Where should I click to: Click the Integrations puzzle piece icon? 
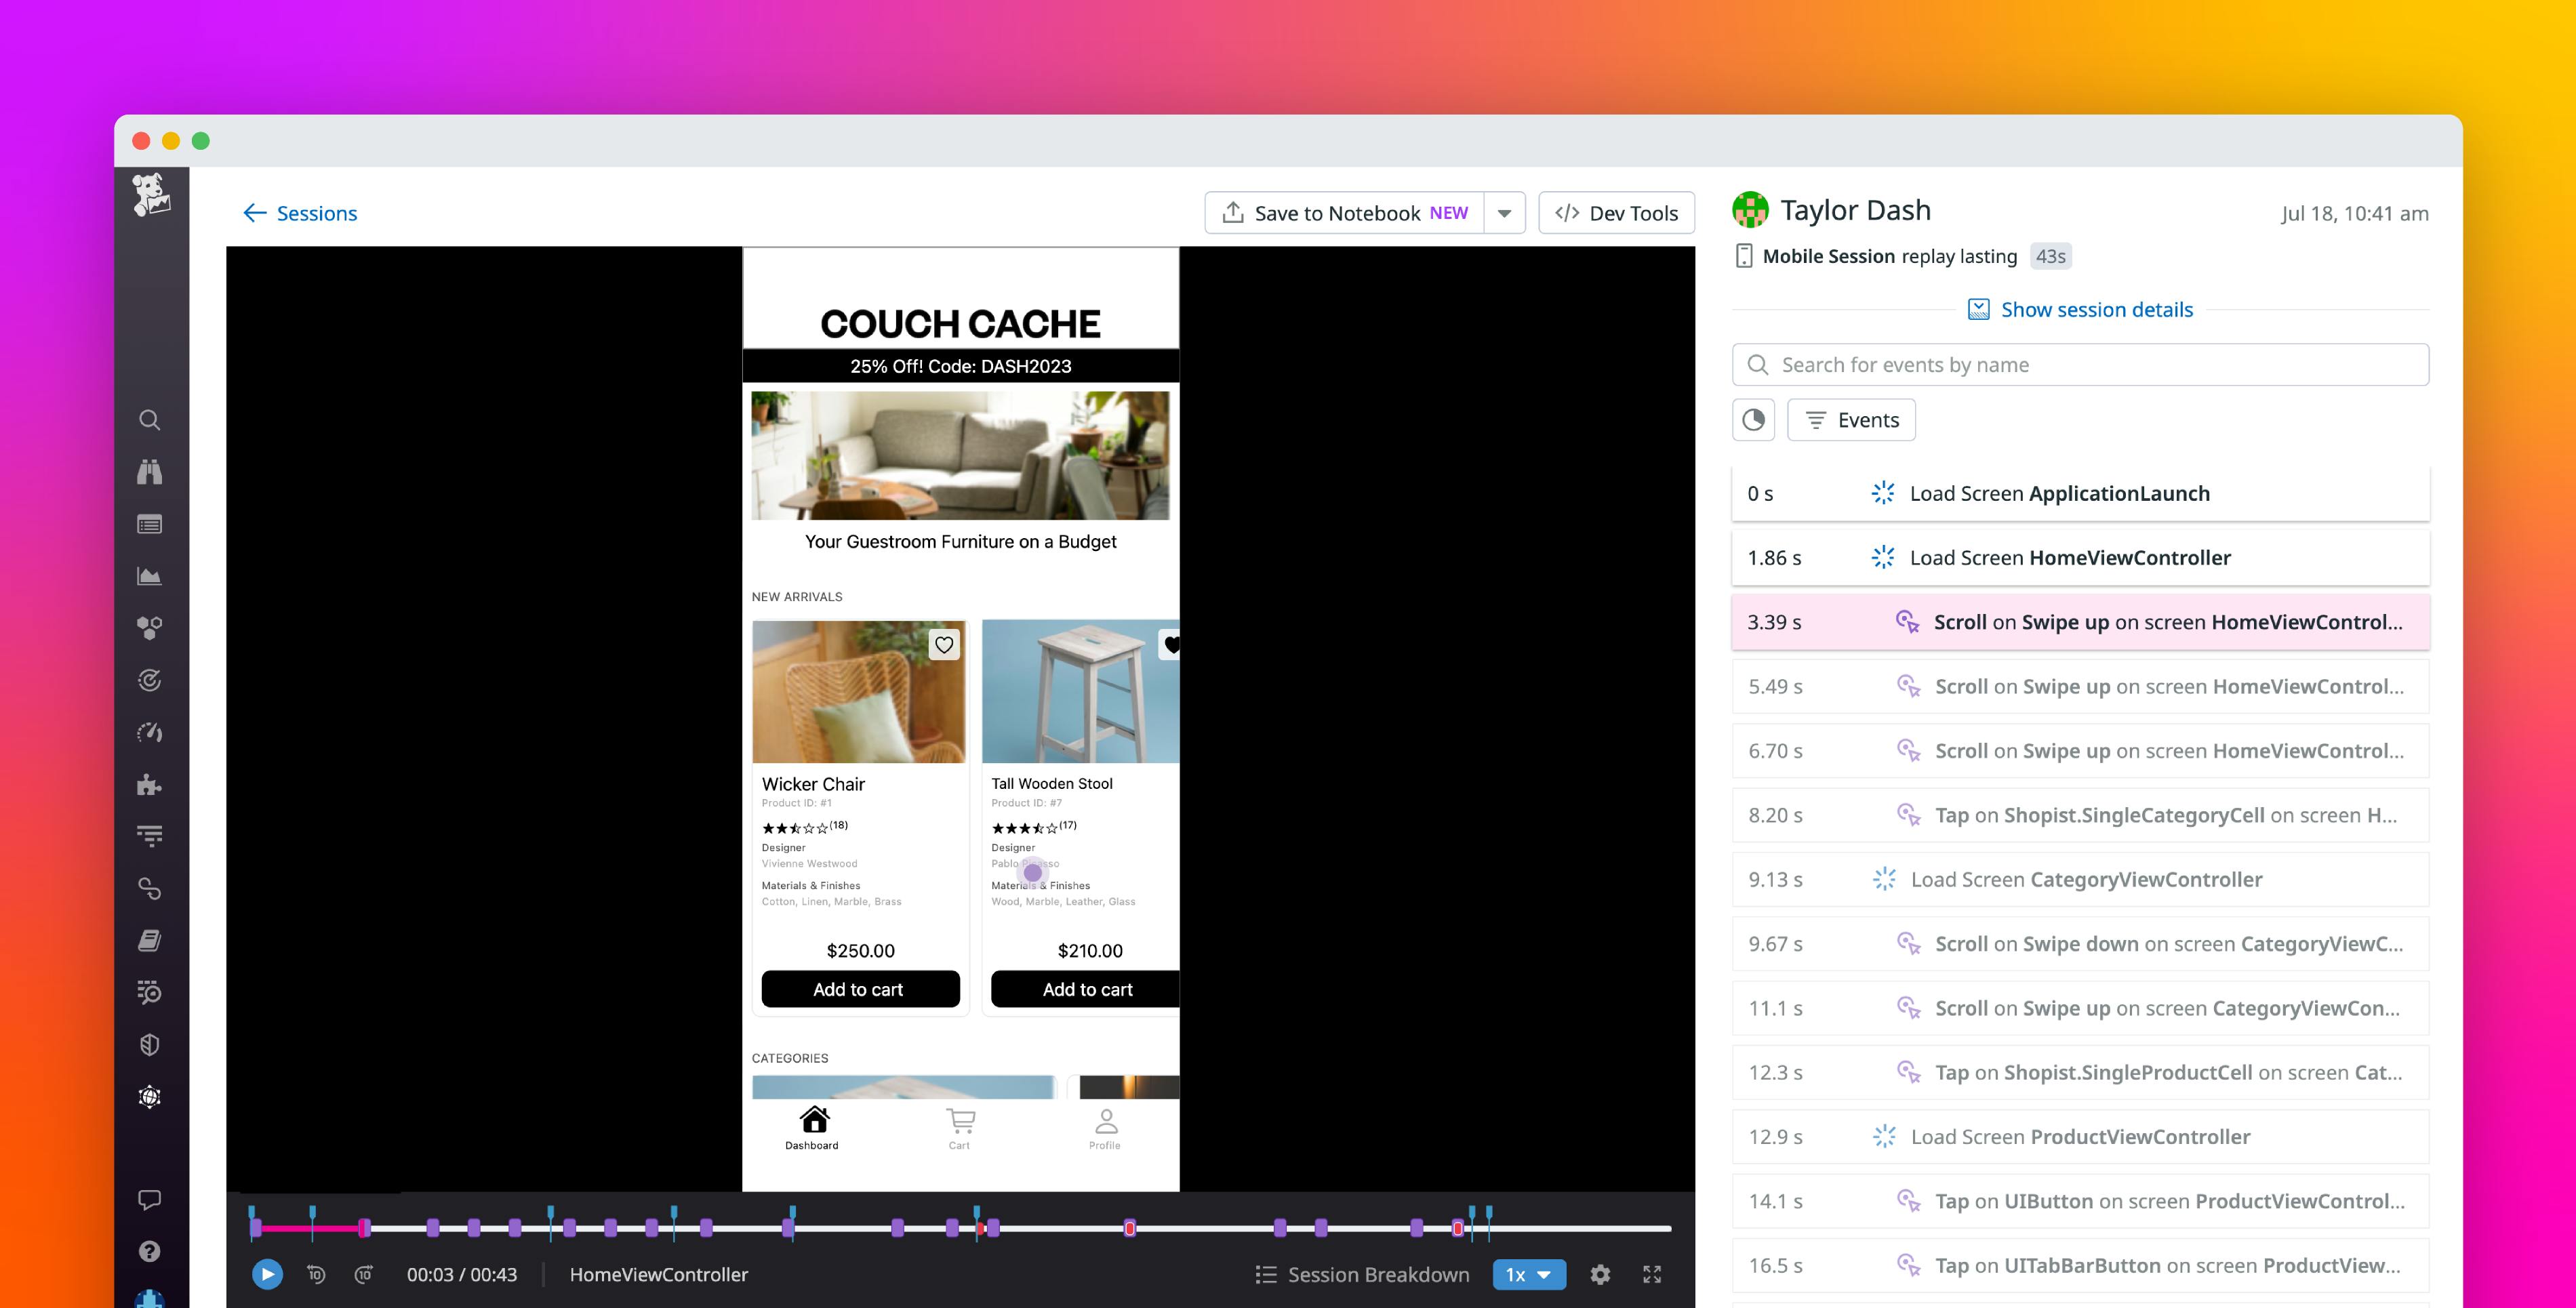[152, 784]
